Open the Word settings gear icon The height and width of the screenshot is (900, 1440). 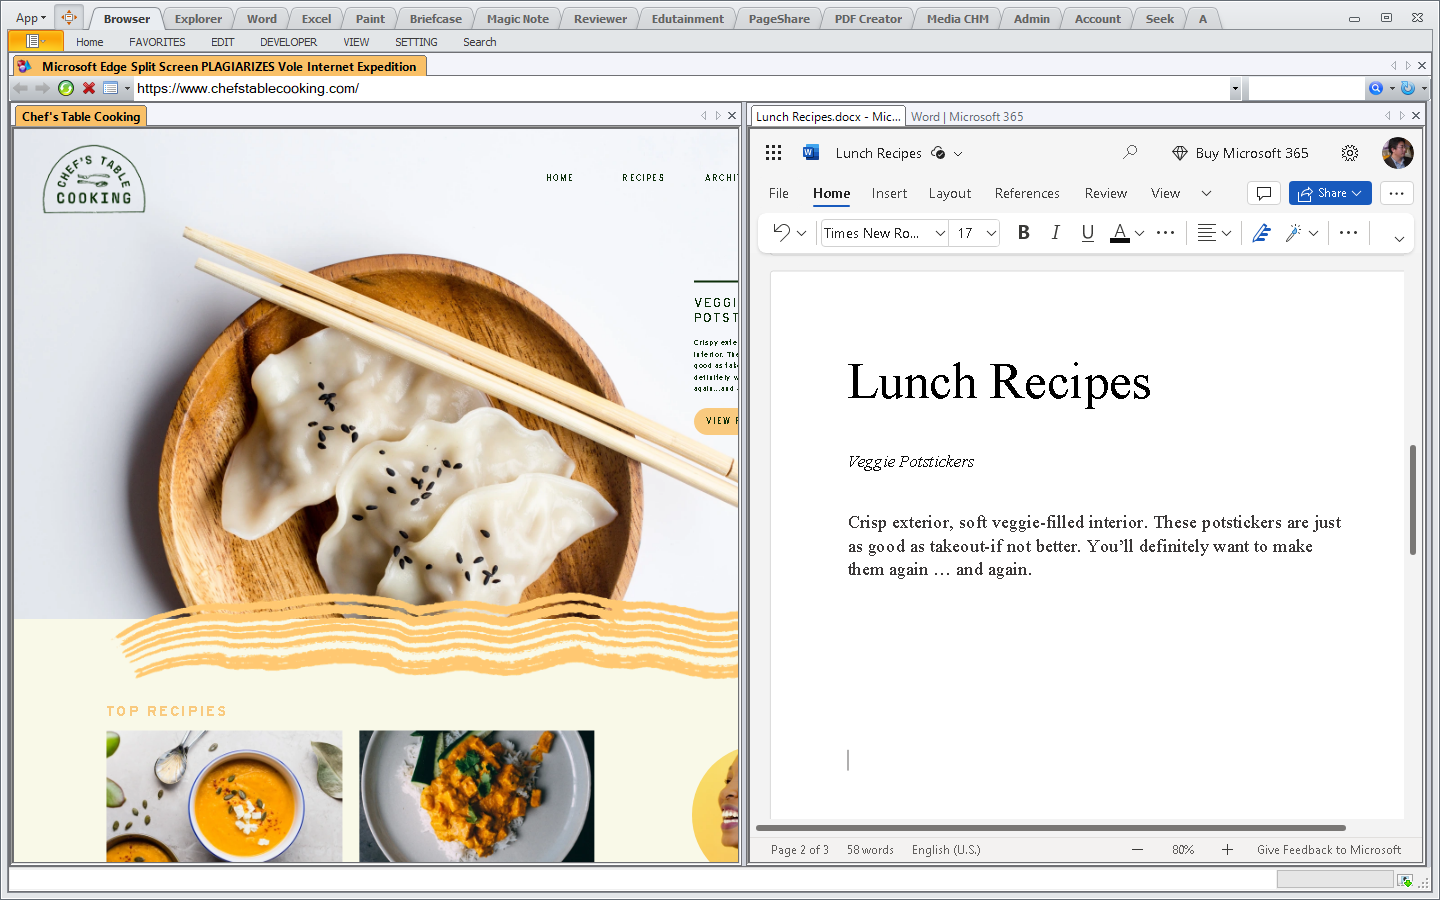click(1350, 153)
